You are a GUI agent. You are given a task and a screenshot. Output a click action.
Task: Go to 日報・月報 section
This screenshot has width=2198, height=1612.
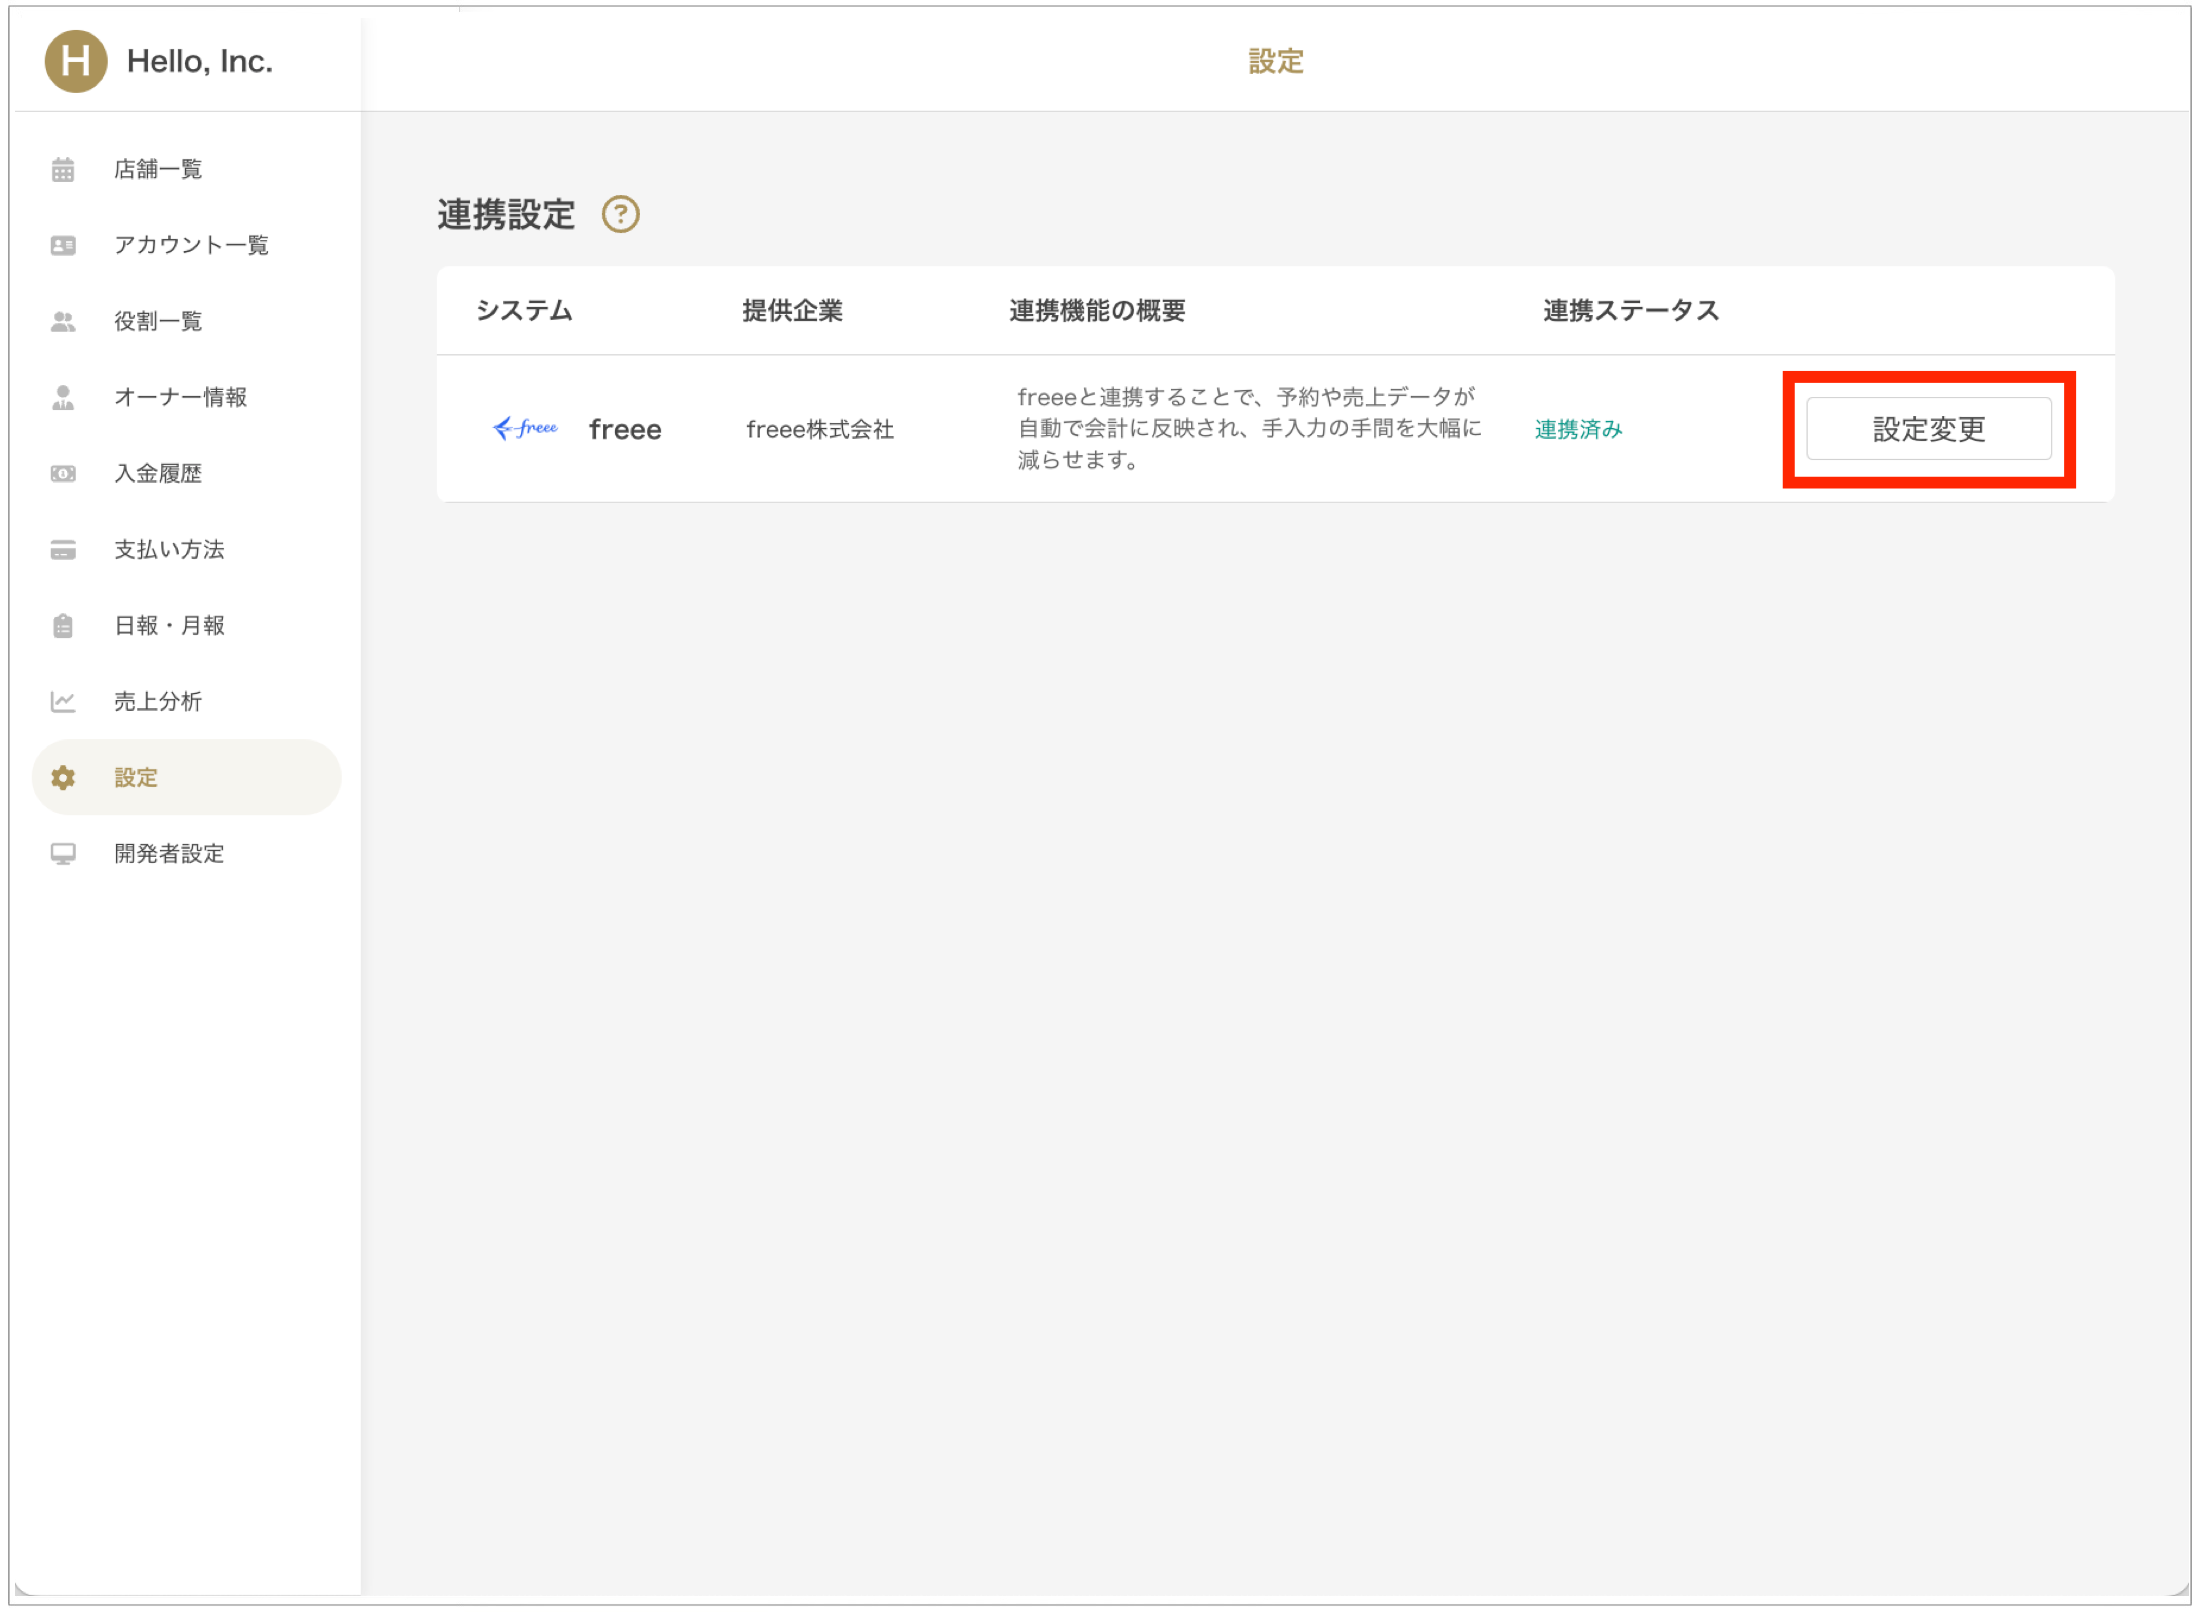pos(186,626)
